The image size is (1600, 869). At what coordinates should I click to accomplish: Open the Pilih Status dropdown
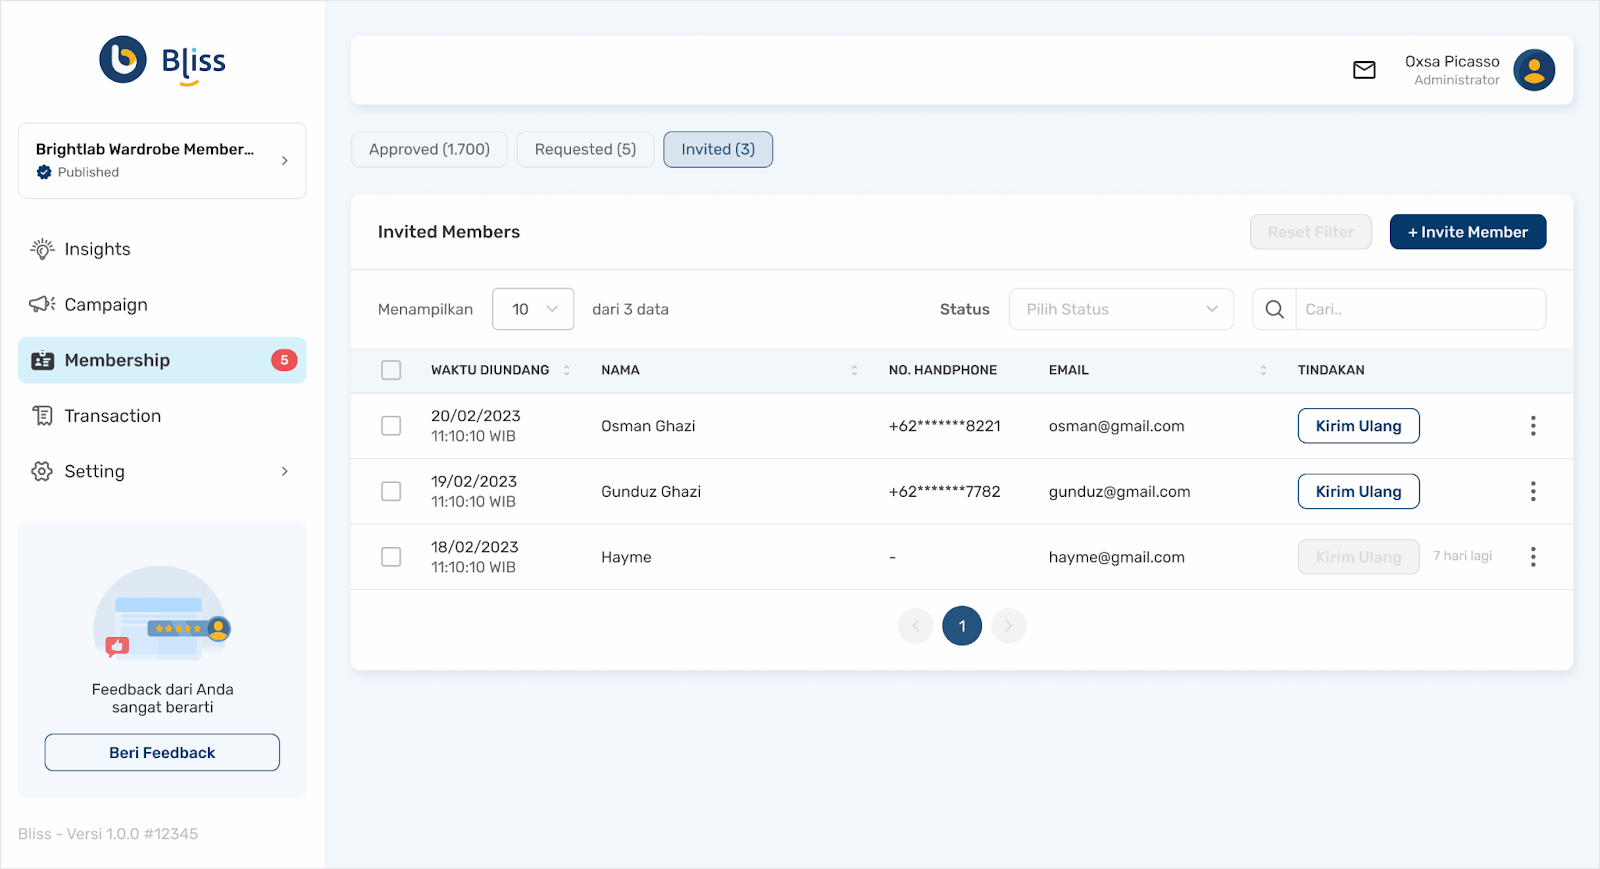(x=1121, y=309)
